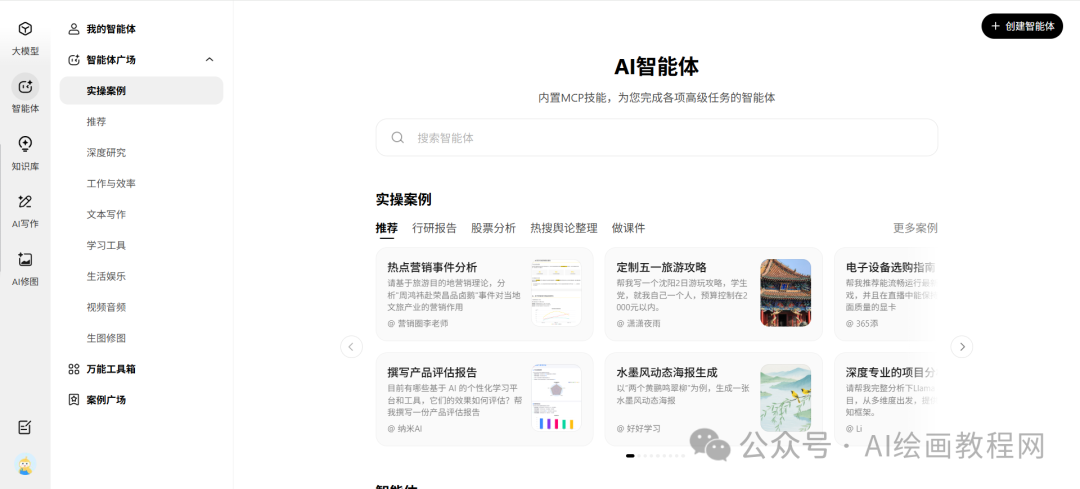The height and width of the screenshot is (489, 1080).
Task: Switch to the 行研报告 tab
Action: coord(434,228)
